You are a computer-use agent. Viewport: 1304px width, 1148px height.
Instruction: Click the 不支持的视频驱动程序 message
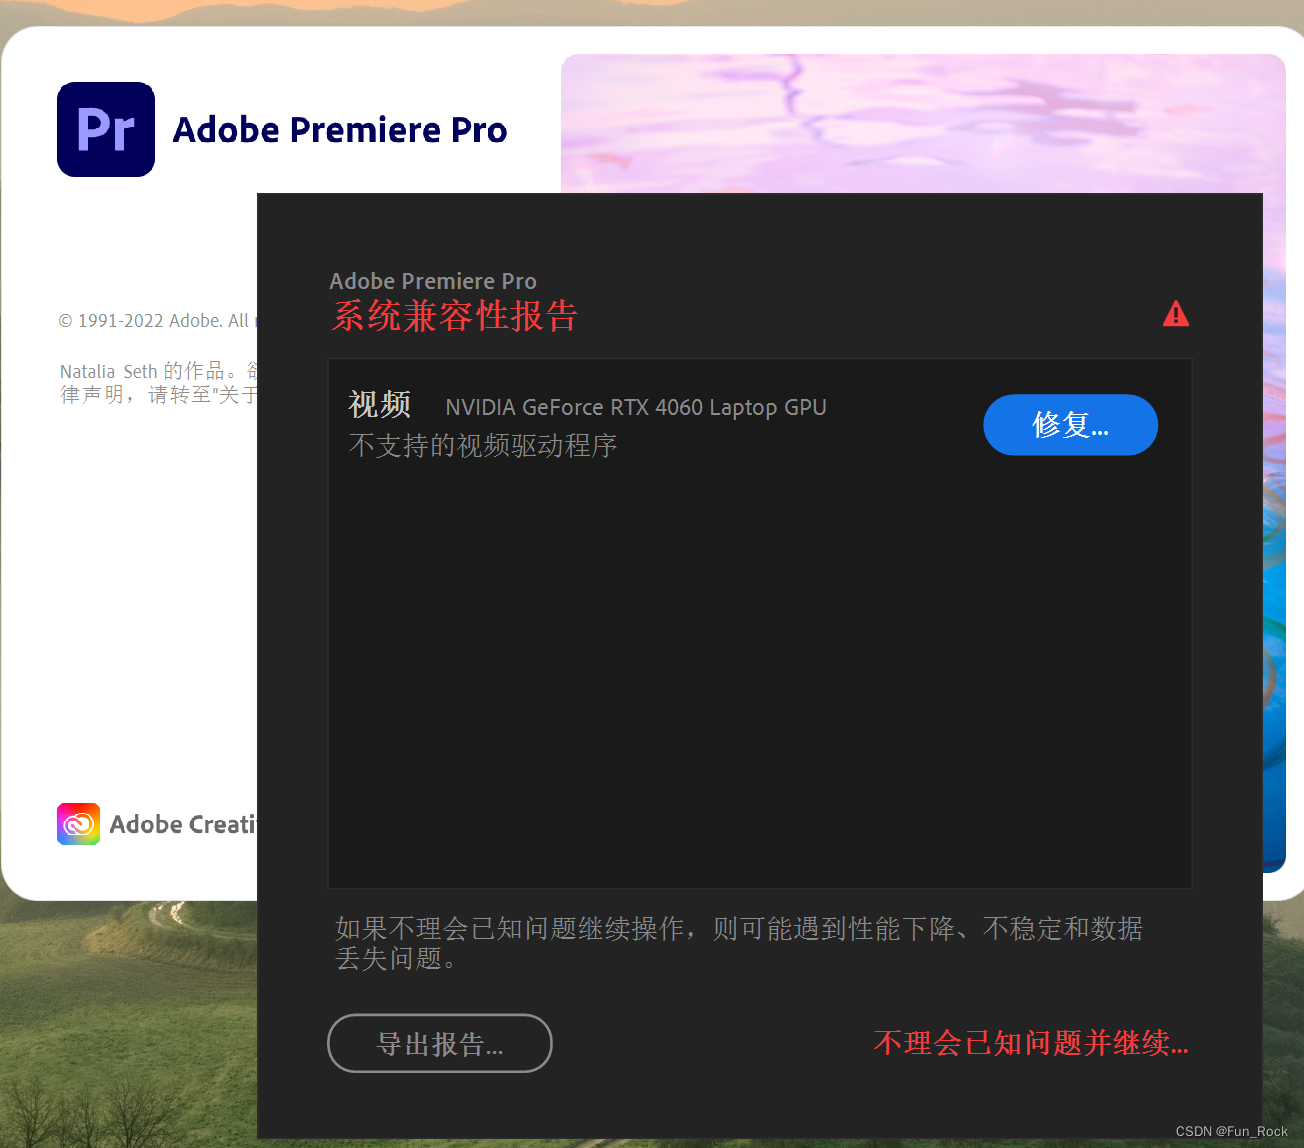click(483, 445)
